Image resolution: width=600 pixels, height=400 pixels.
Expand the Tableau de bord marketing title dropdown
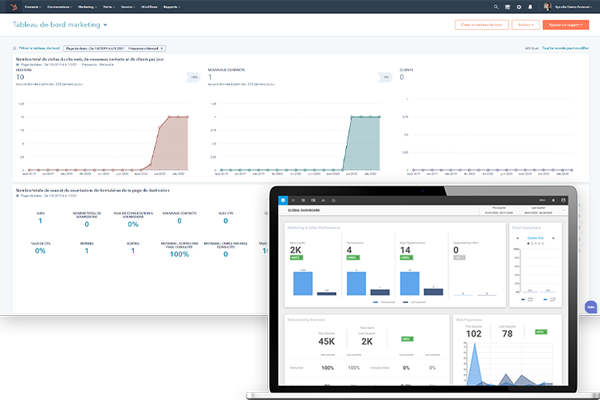coord(105,23)
